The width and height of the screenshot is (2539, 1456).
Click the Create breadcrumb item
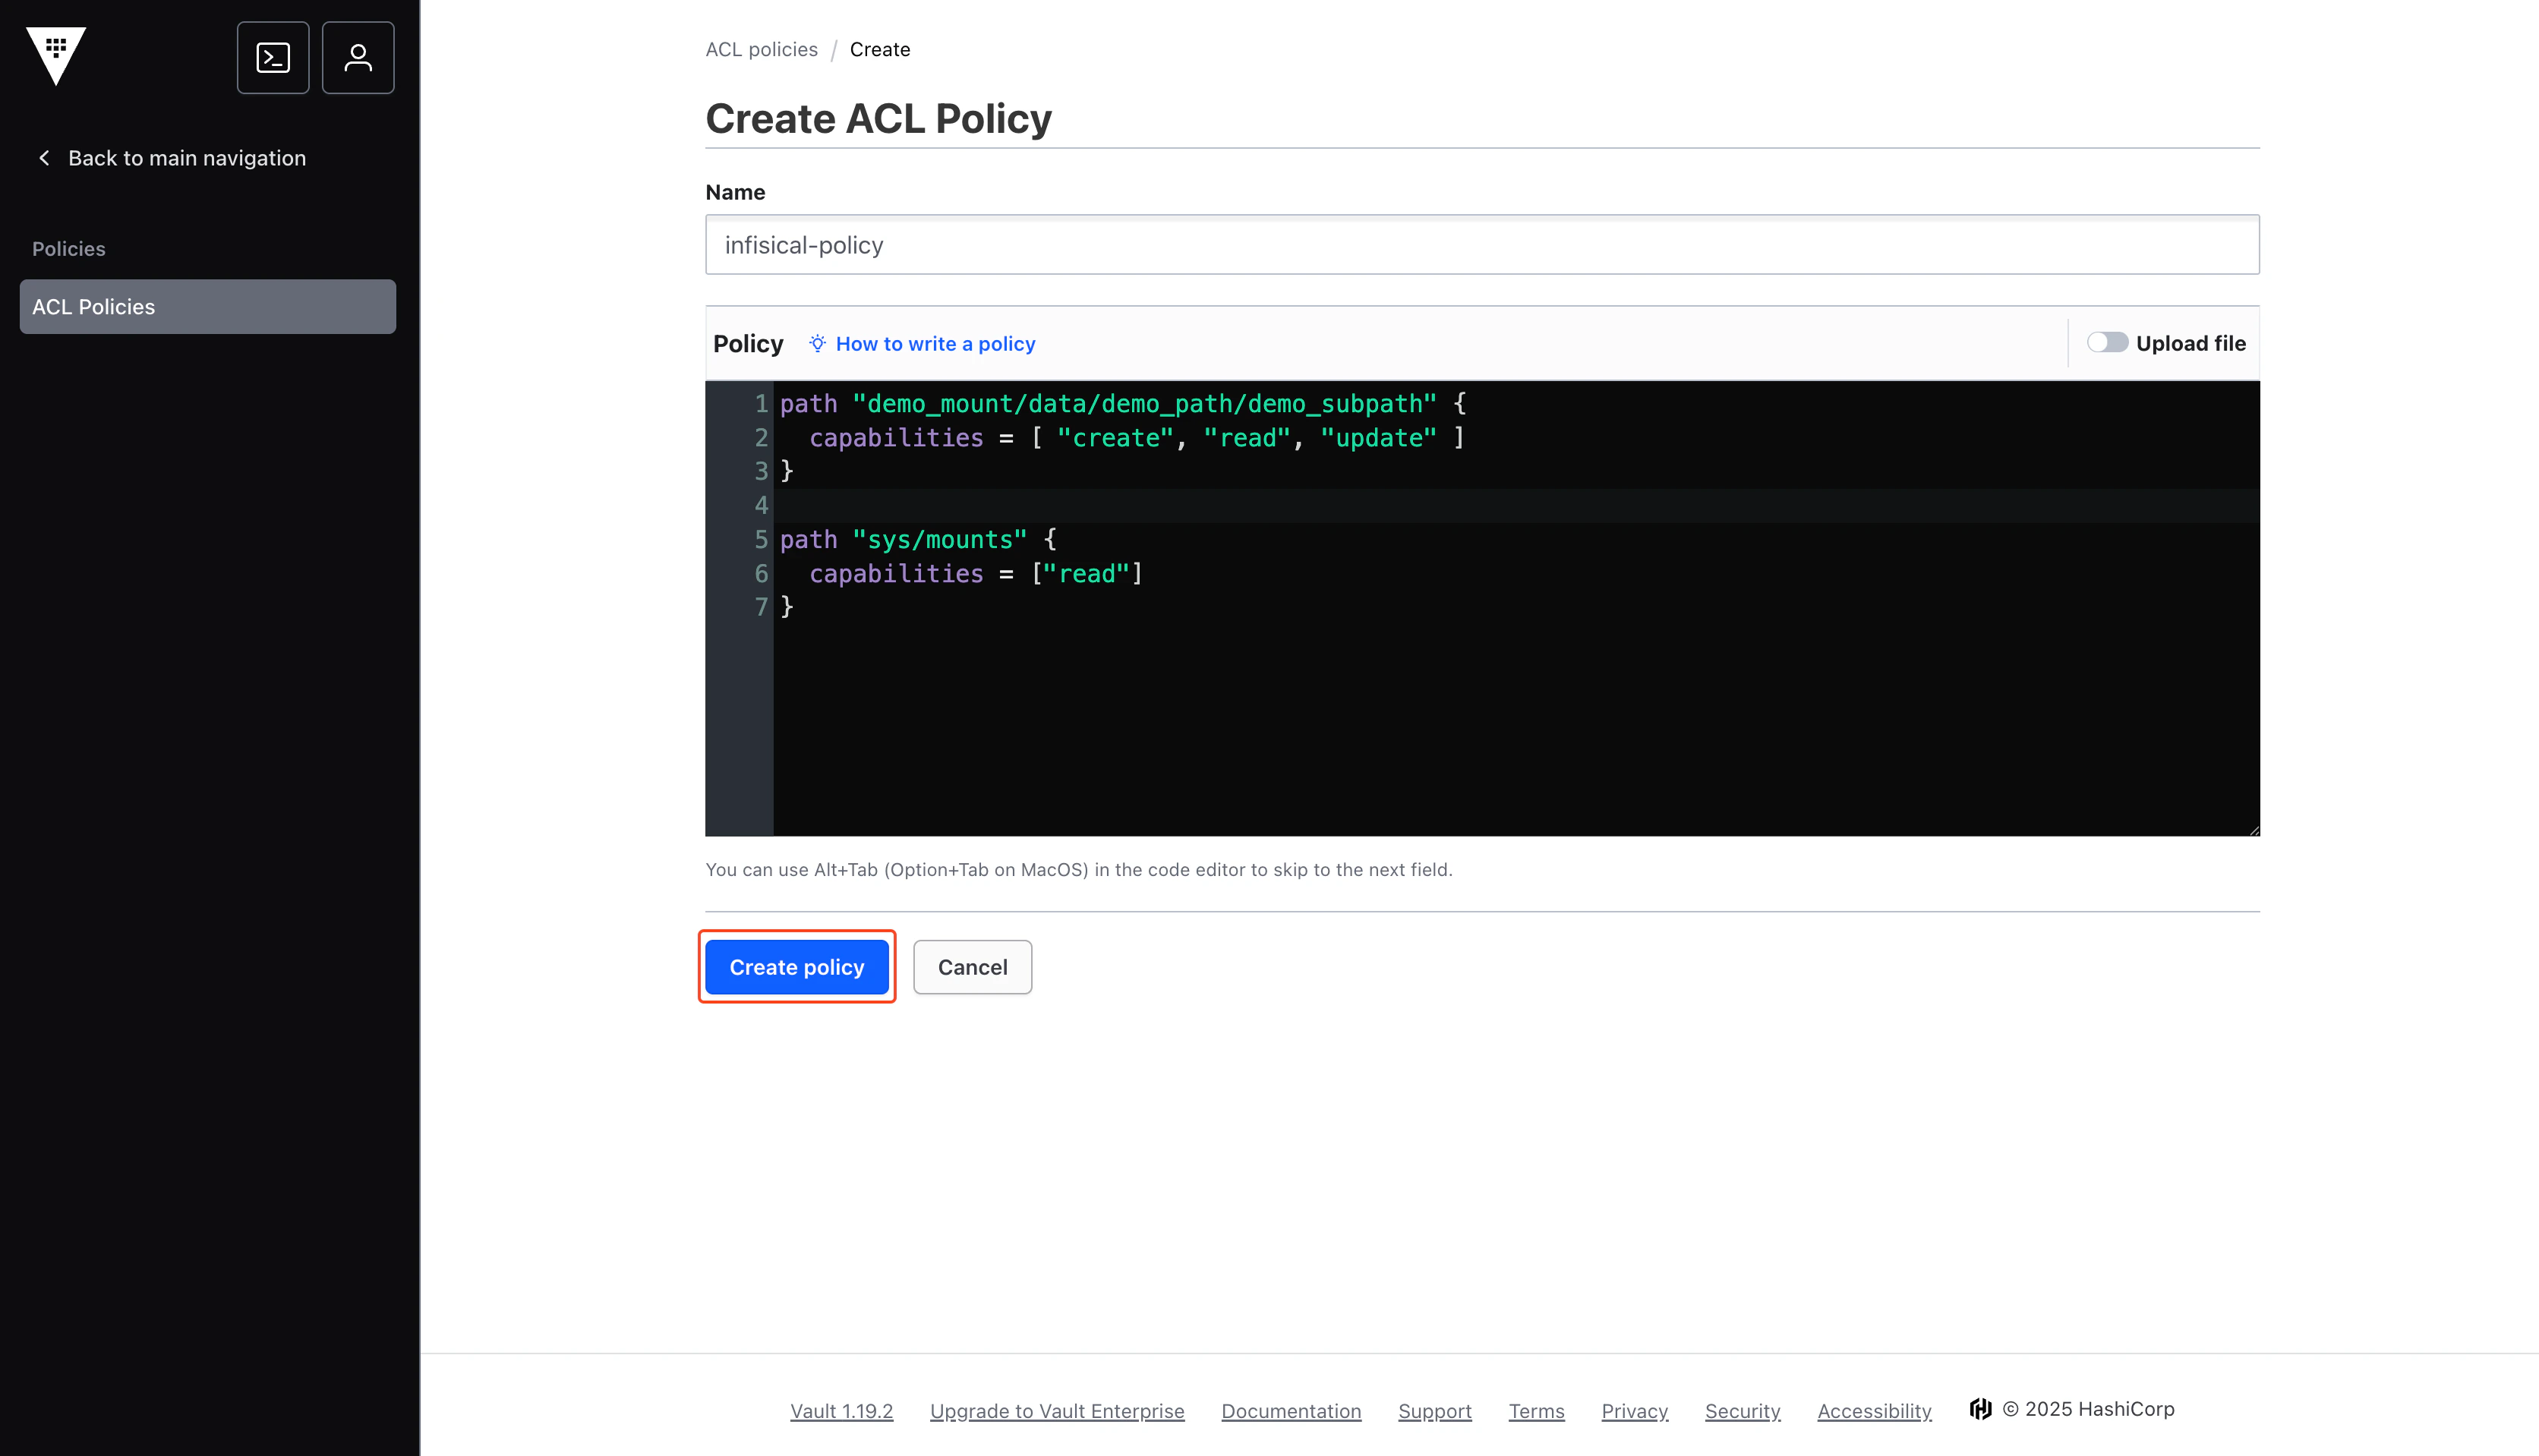point(880,50)
